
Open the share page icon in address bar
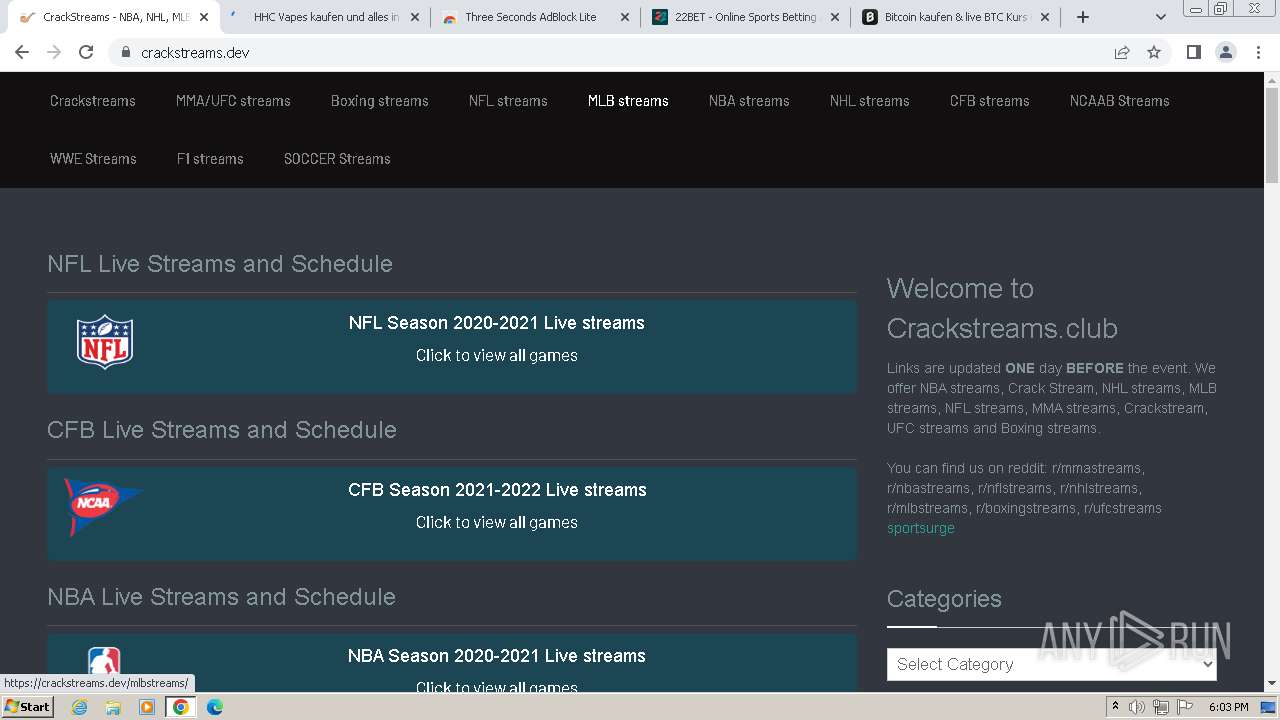(1122, 52)
